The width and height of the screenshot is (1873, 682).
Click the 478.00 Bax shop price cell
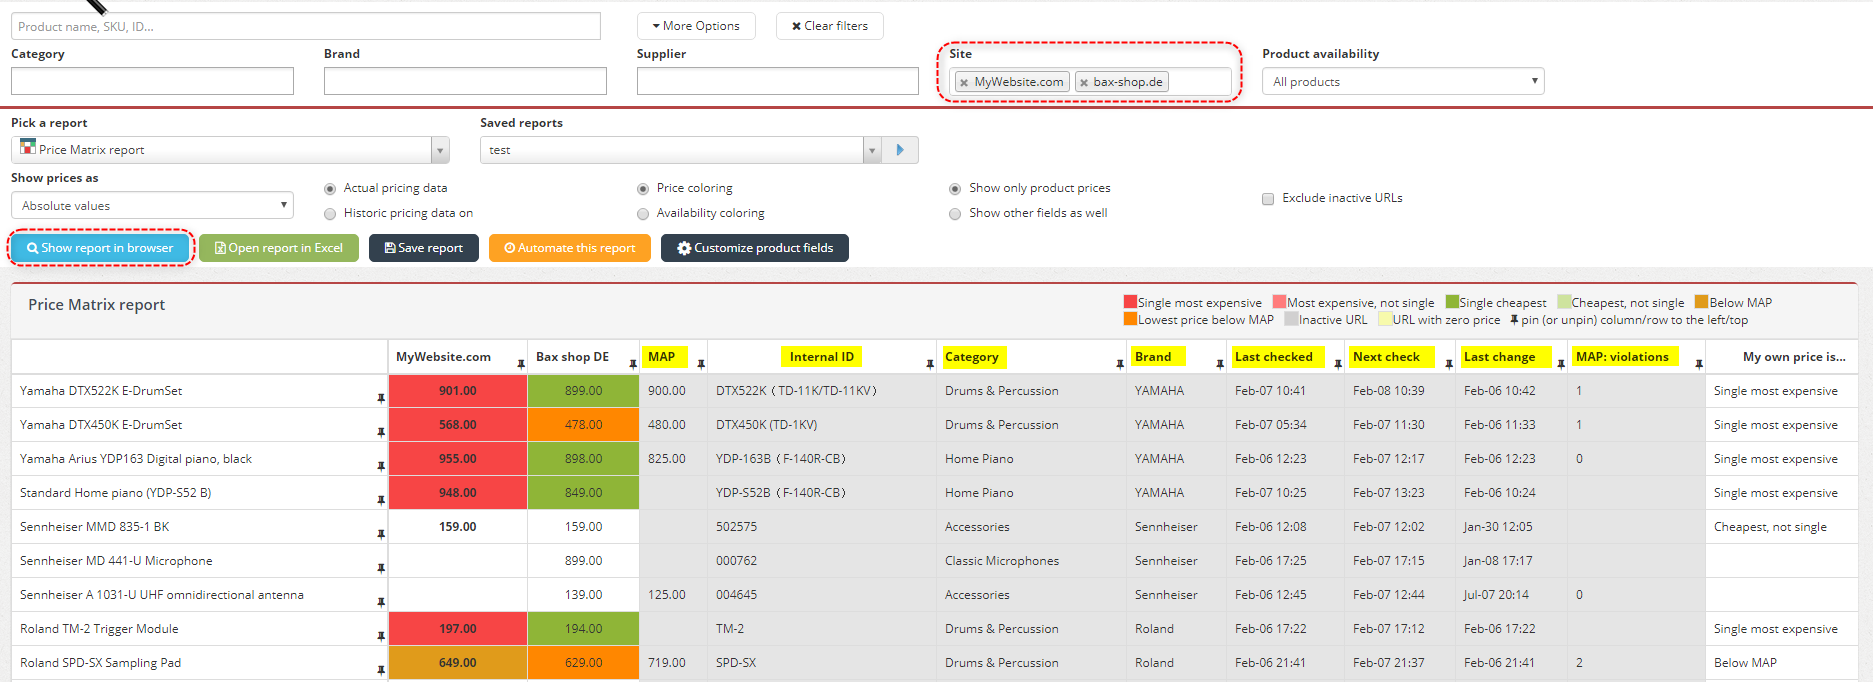[x=583, y=425]
